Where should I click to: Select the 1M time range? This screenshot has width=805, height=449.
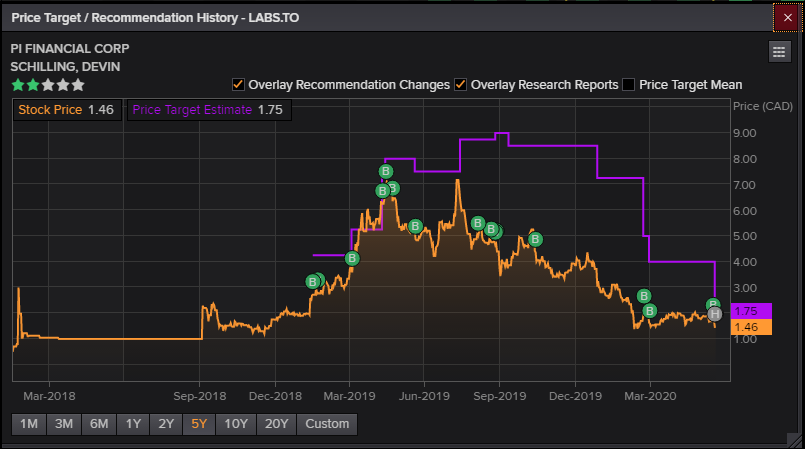coord(29,424)
